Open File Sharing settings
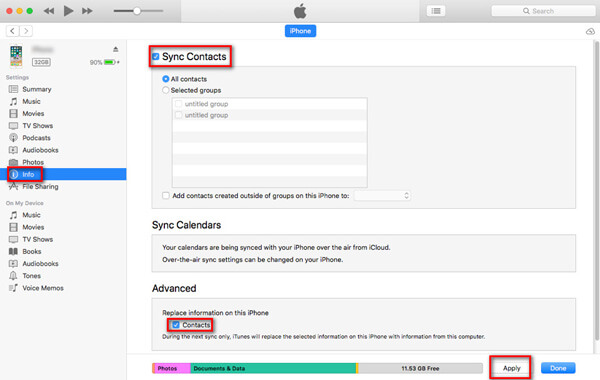 (40, 186)
